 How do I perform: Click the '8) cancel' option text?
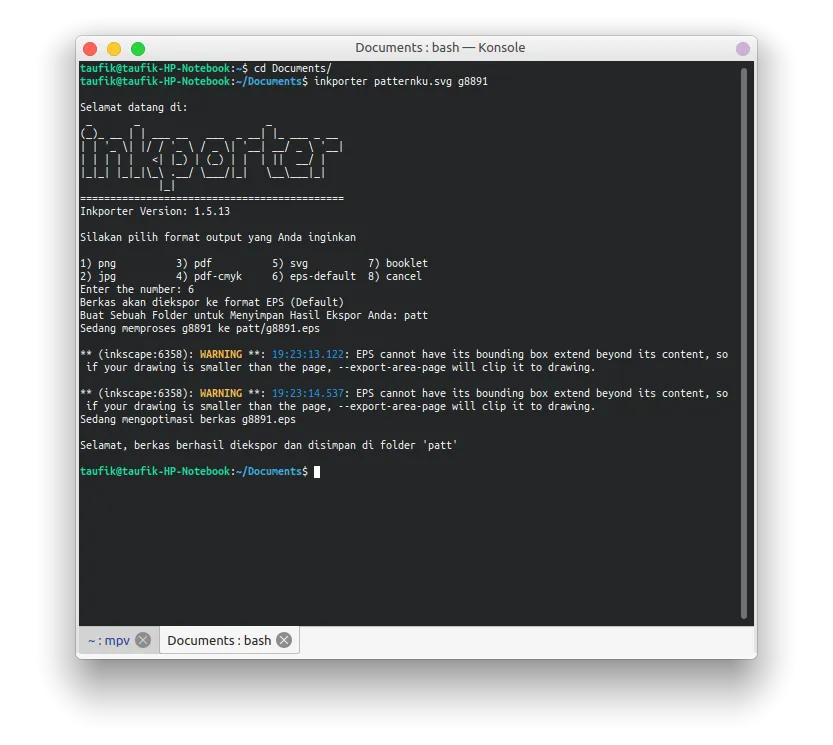click(x=395, y=276)
